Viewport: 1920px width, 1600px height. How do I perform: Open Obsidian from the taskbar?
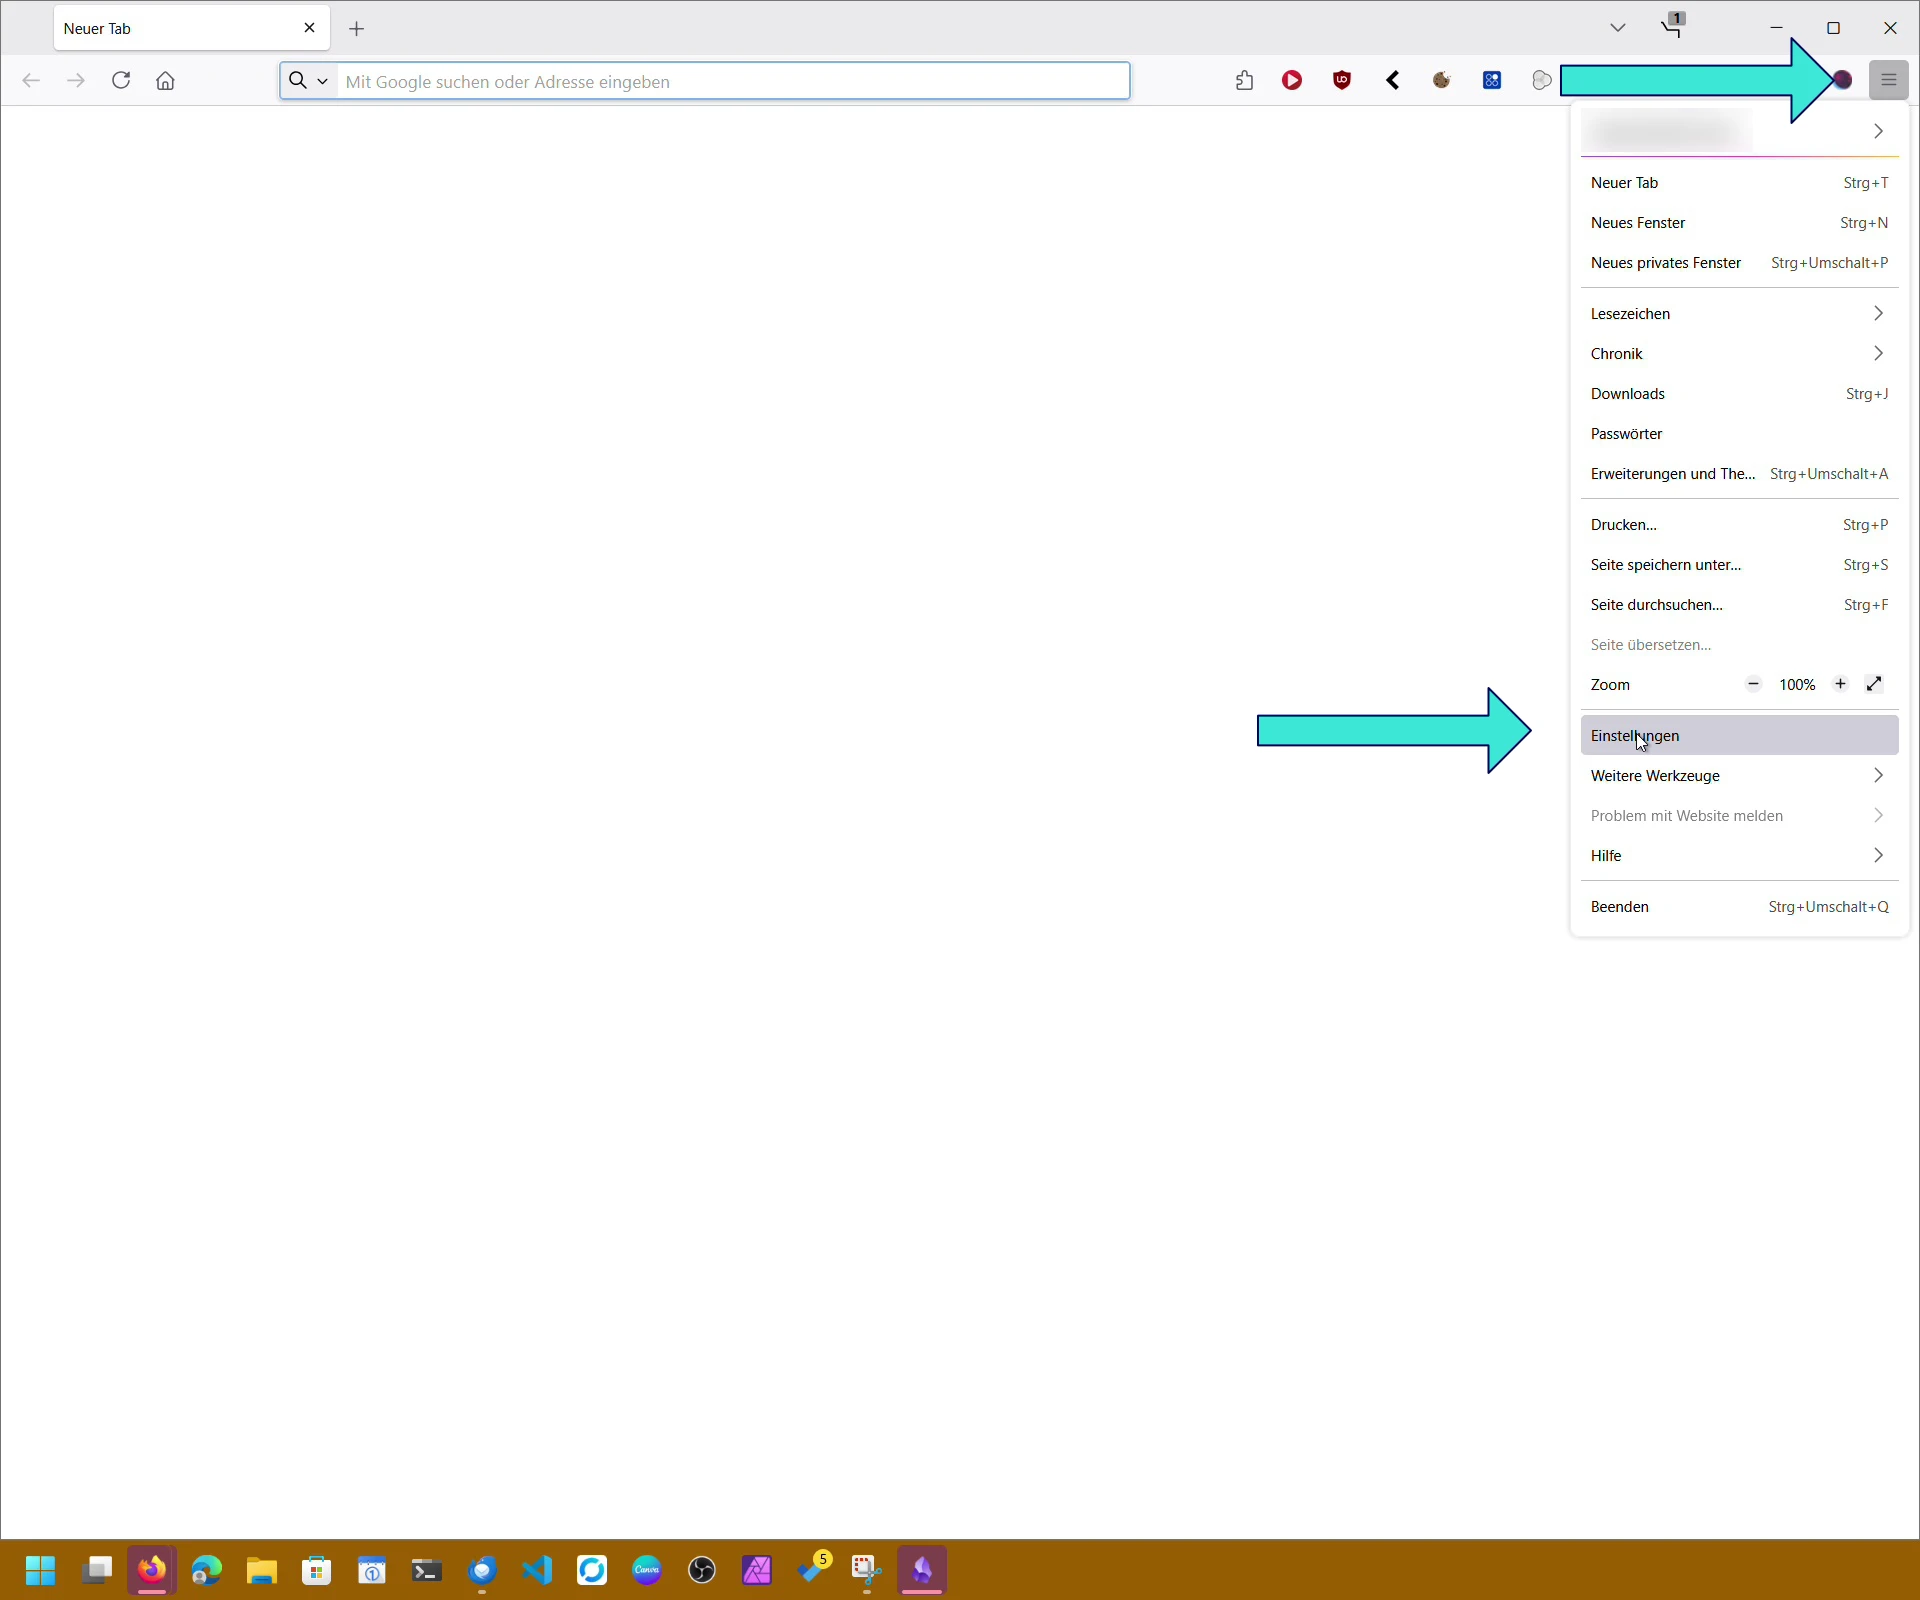(922, 1571)
